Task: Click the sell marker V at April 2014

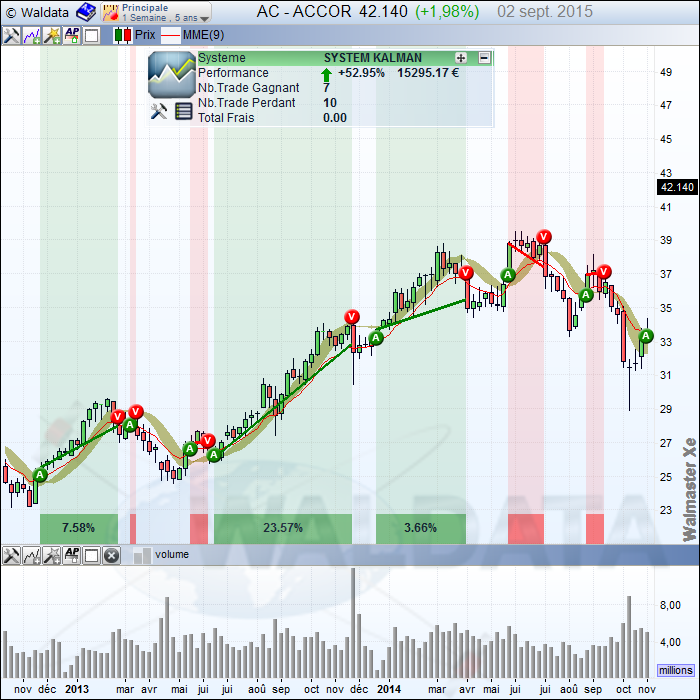Action: click(x=466, y=272)
